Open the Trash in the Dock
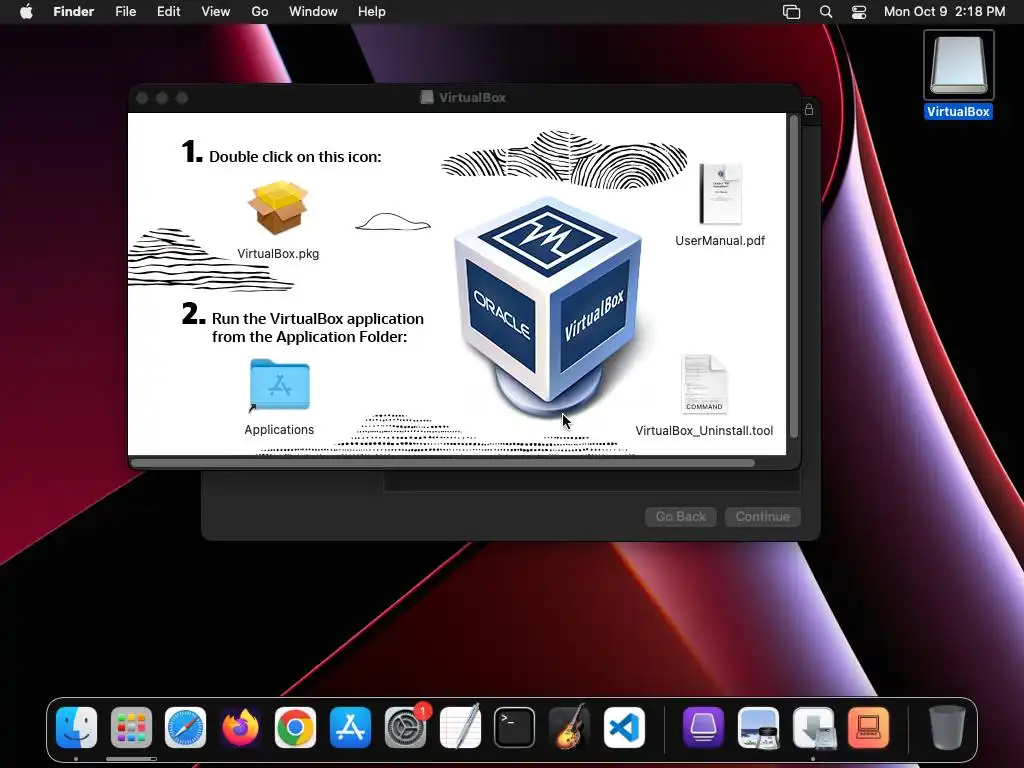The width and height of the screenshot is (1024, 768). [x=947, y=728]
